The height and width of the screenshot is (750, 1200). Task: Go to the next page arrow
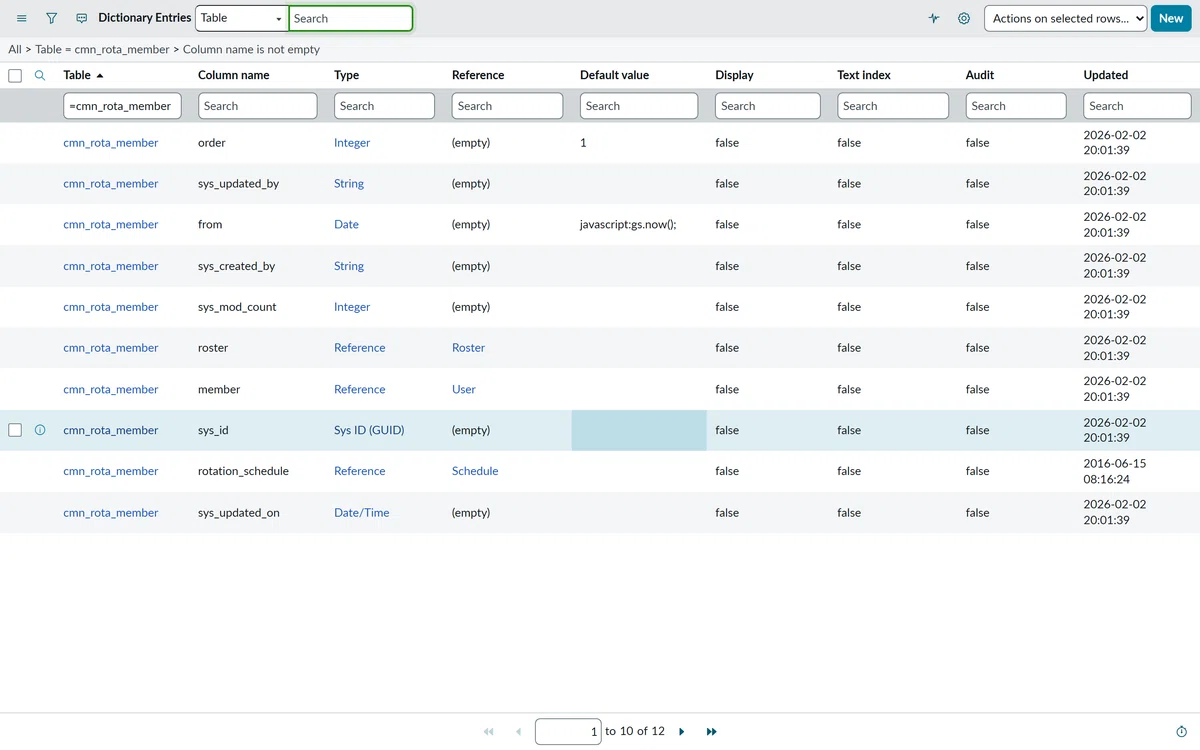click(x=682, y=732)
